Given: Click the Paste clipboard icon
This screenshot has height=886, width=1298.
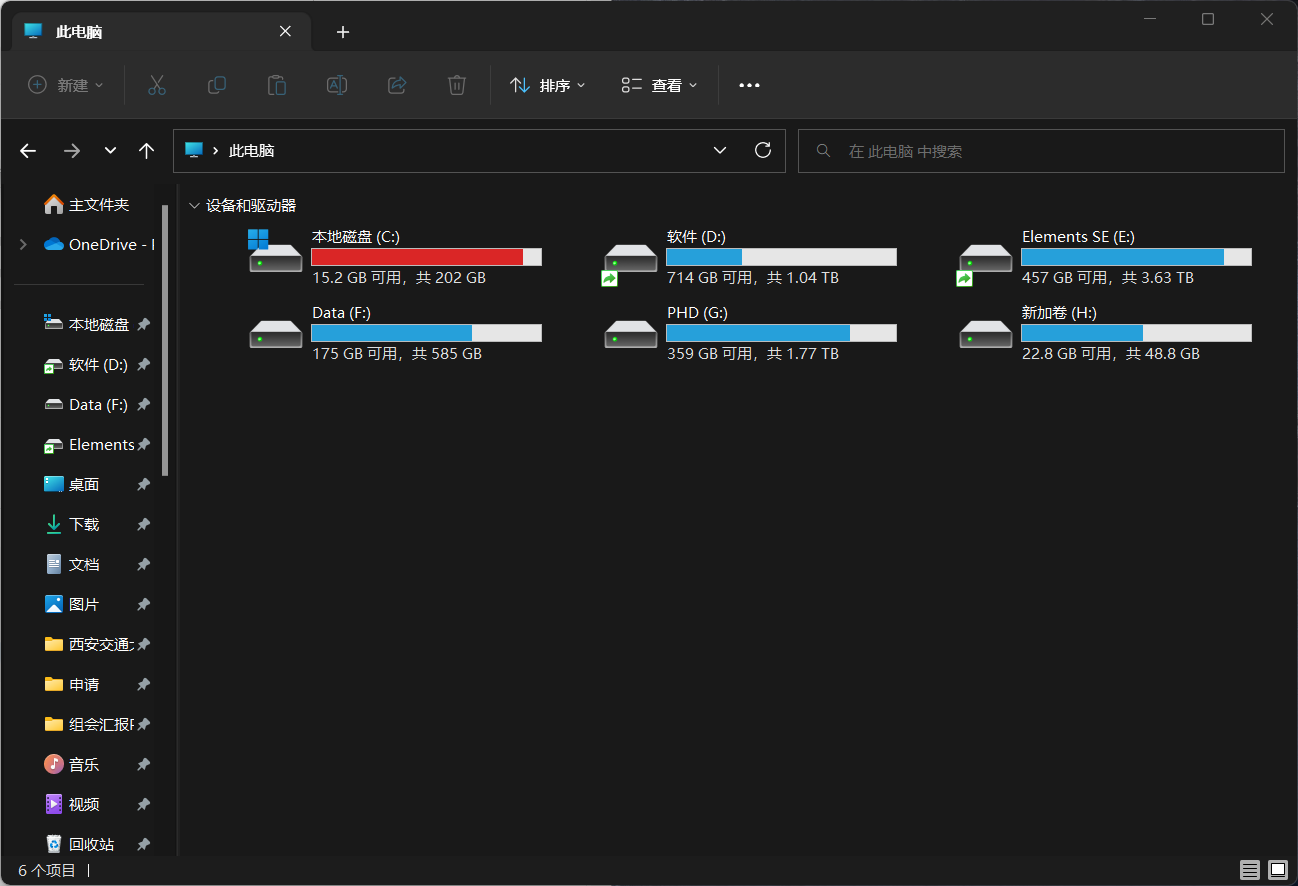Looking at the screenshot, I should coord(277,85).
